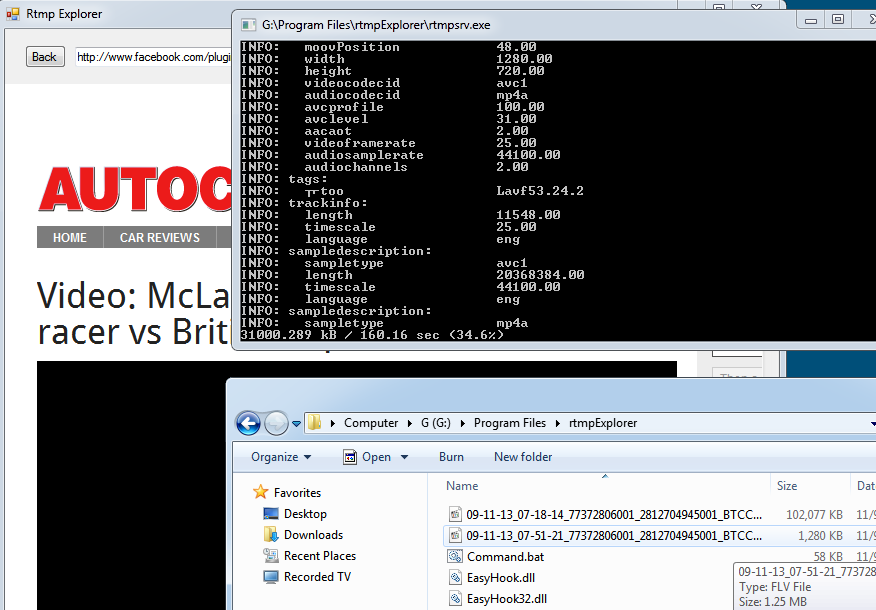Click the Video: McLa... article headline
The image size is (876, 610).
pos(134,313)
